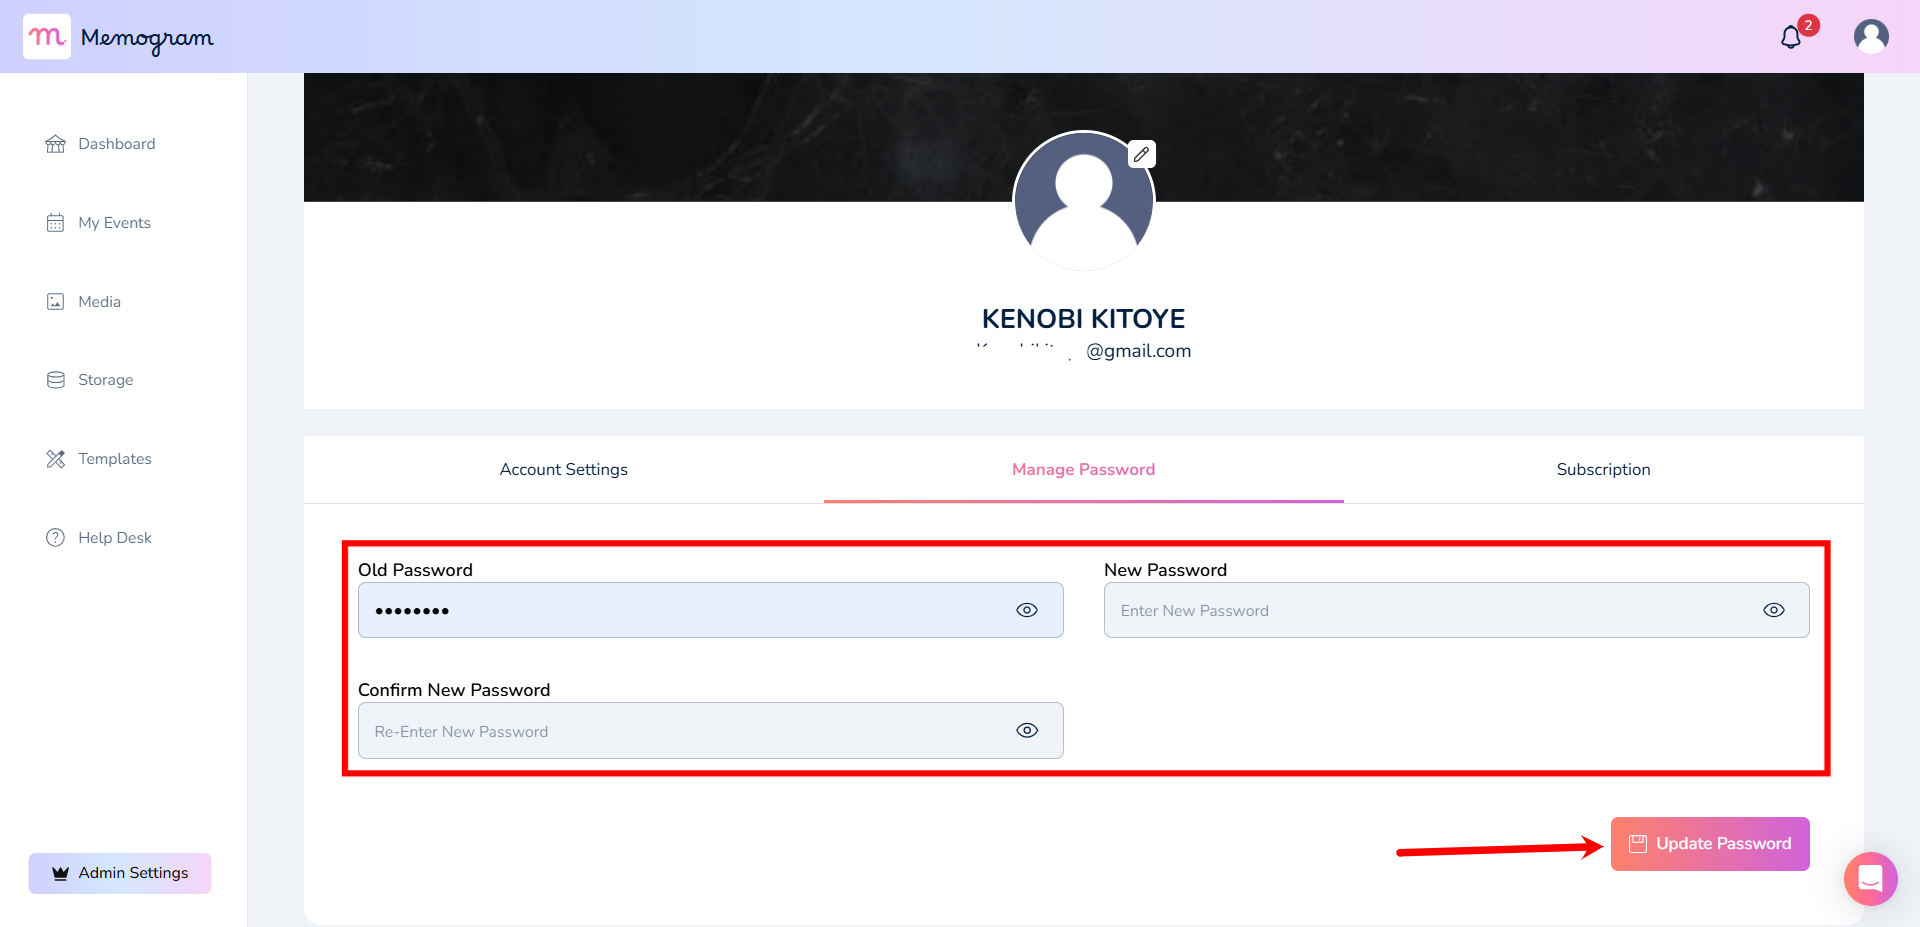Go to Dashboard in sidebar
Image resolution: width=1920 pixels, height=927 pixels.
tap(117, 144)
